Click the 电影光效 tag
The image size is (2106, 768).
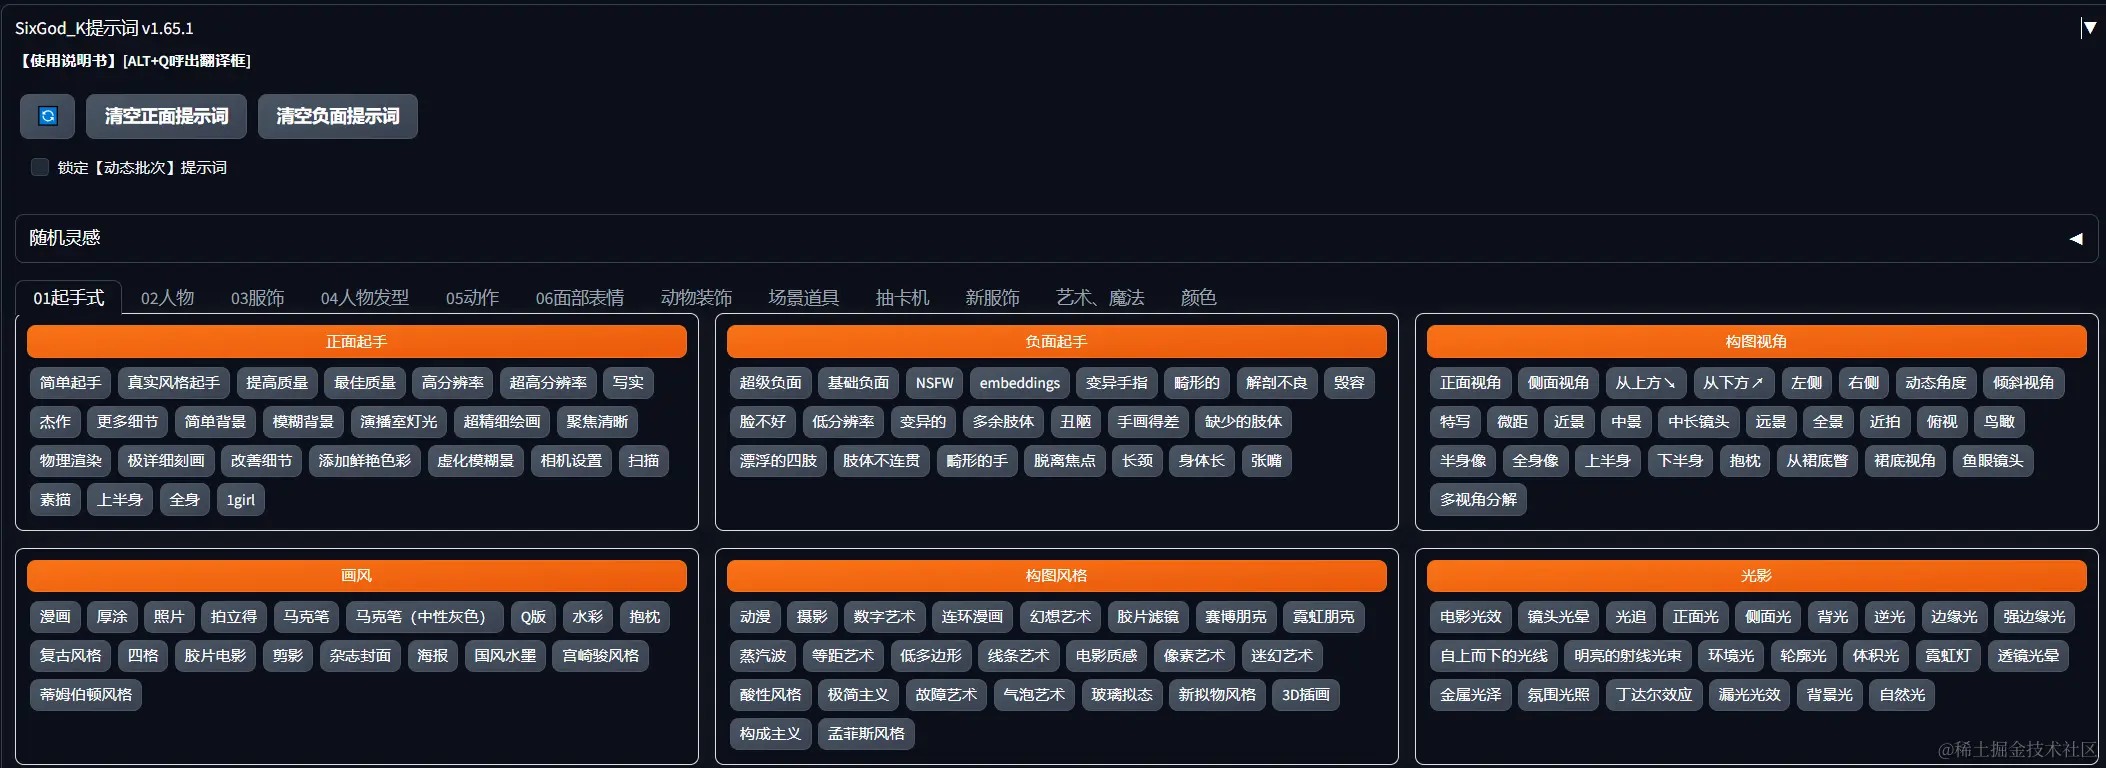[1470, 616]
